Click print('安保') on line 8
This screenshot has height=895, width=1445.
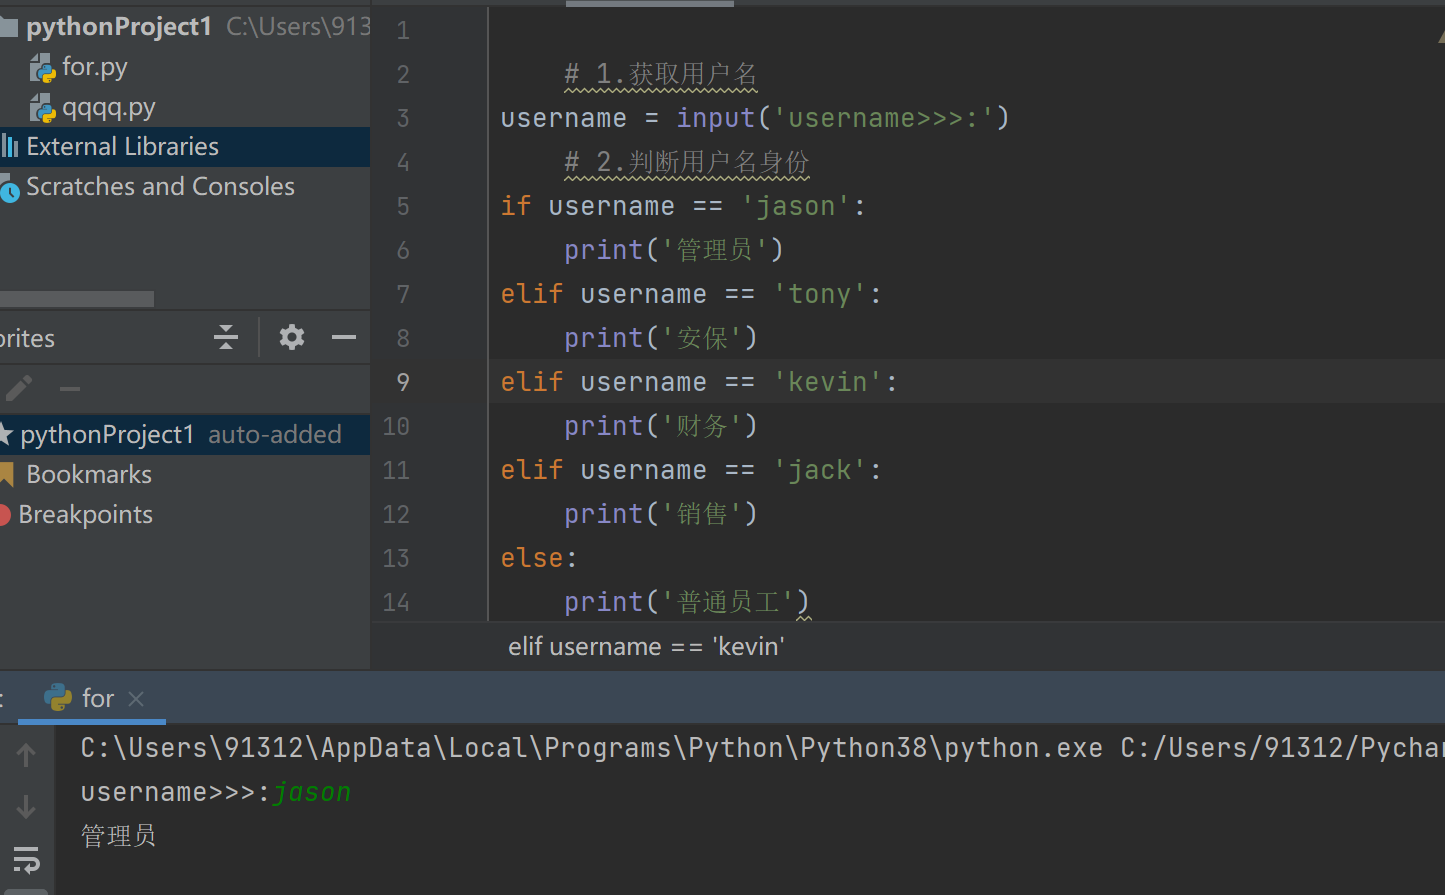coord(661,338)
